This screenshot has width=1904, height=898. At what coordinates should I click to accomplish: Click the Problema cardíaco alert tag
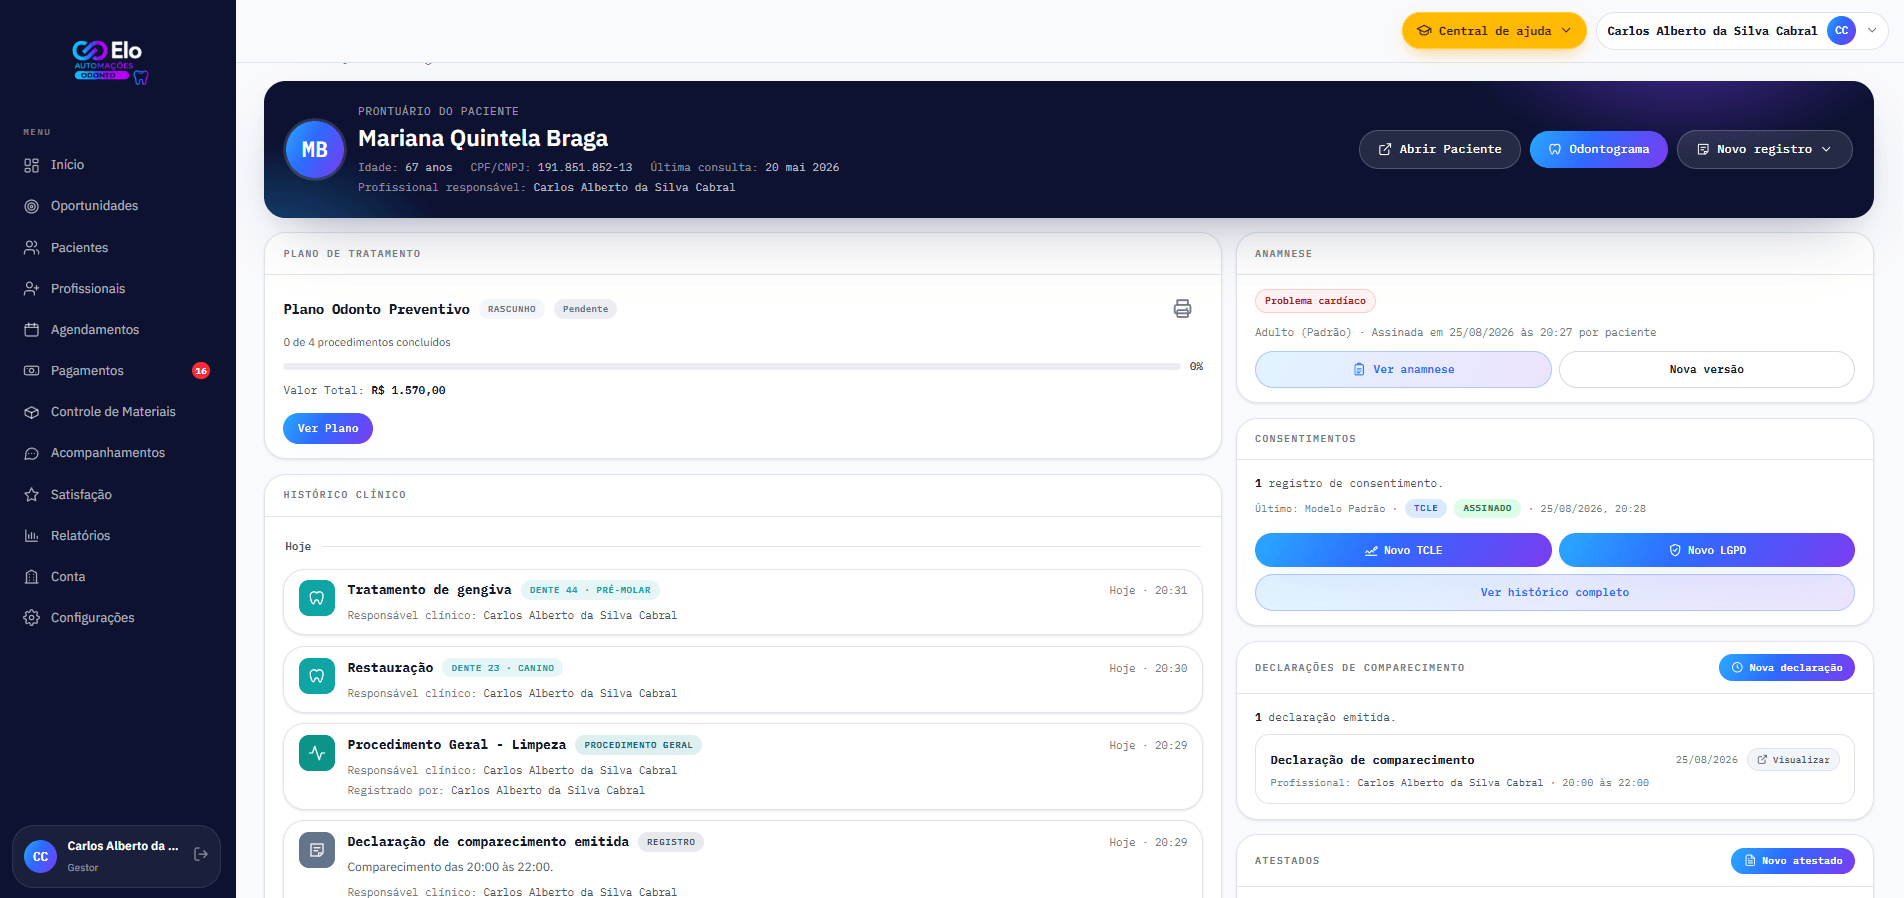(1315, 301)
